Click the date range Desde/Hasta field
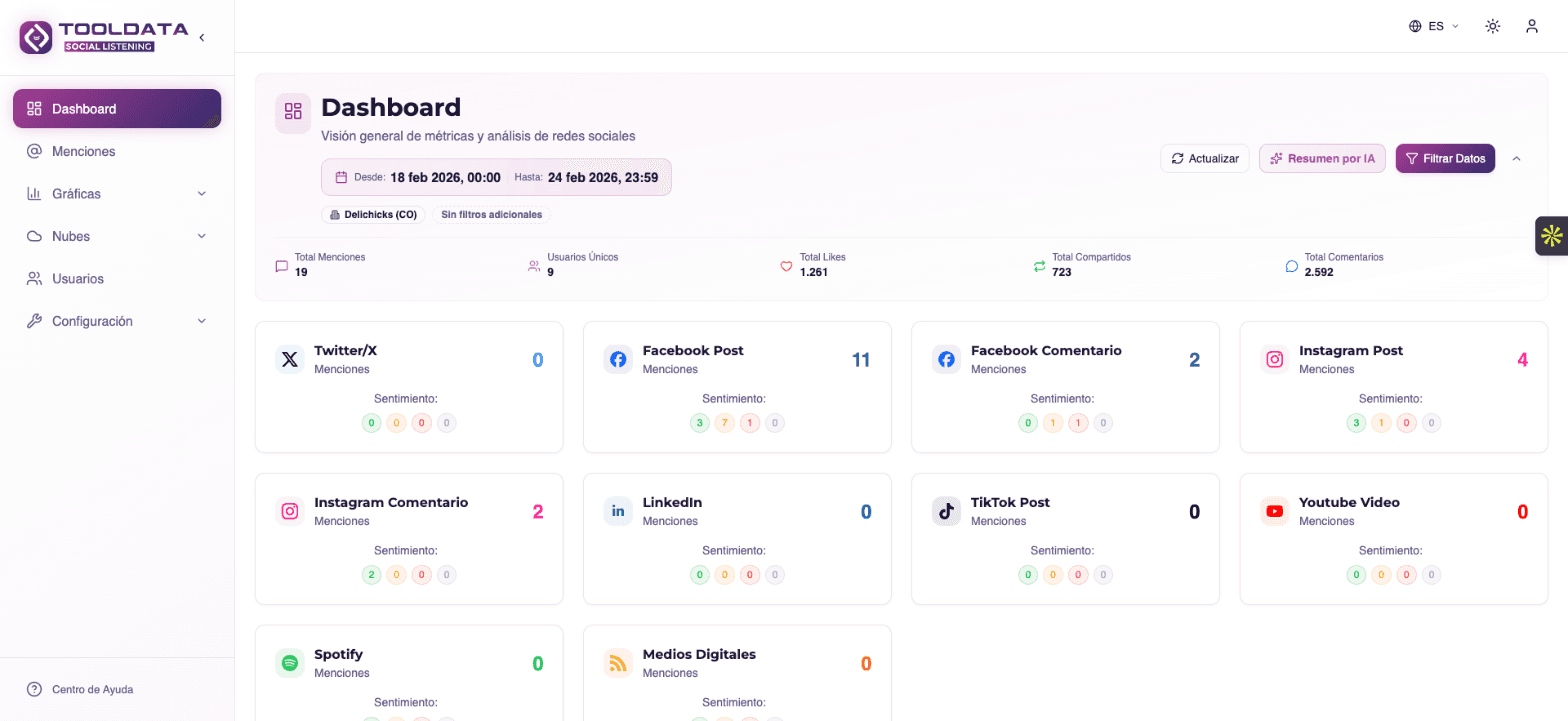 pyautogui.click(x=497, y=177)
